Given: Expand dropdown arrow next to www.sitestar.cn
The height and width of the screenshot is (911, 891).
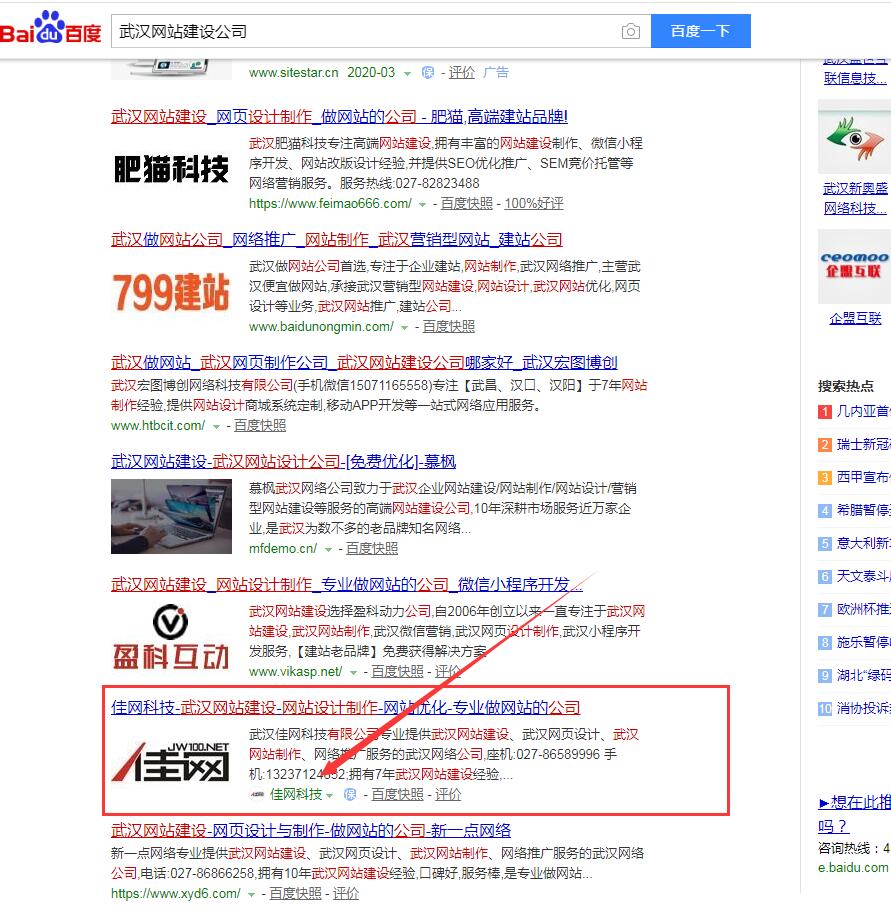Looking at the screenshot, I should pyautogui.click(x=408, y=74).
